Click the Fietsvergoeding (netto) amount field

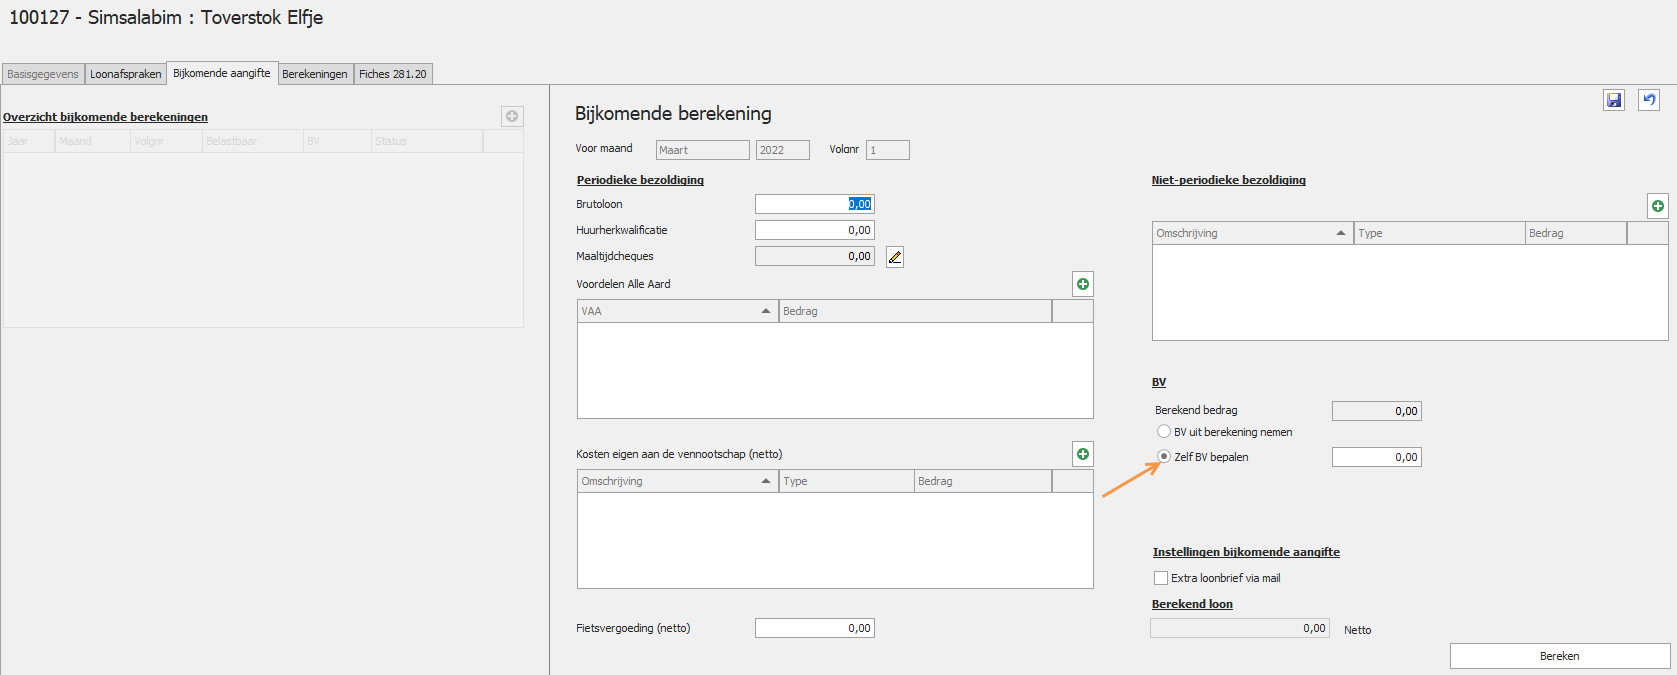[x=814, y=628]
